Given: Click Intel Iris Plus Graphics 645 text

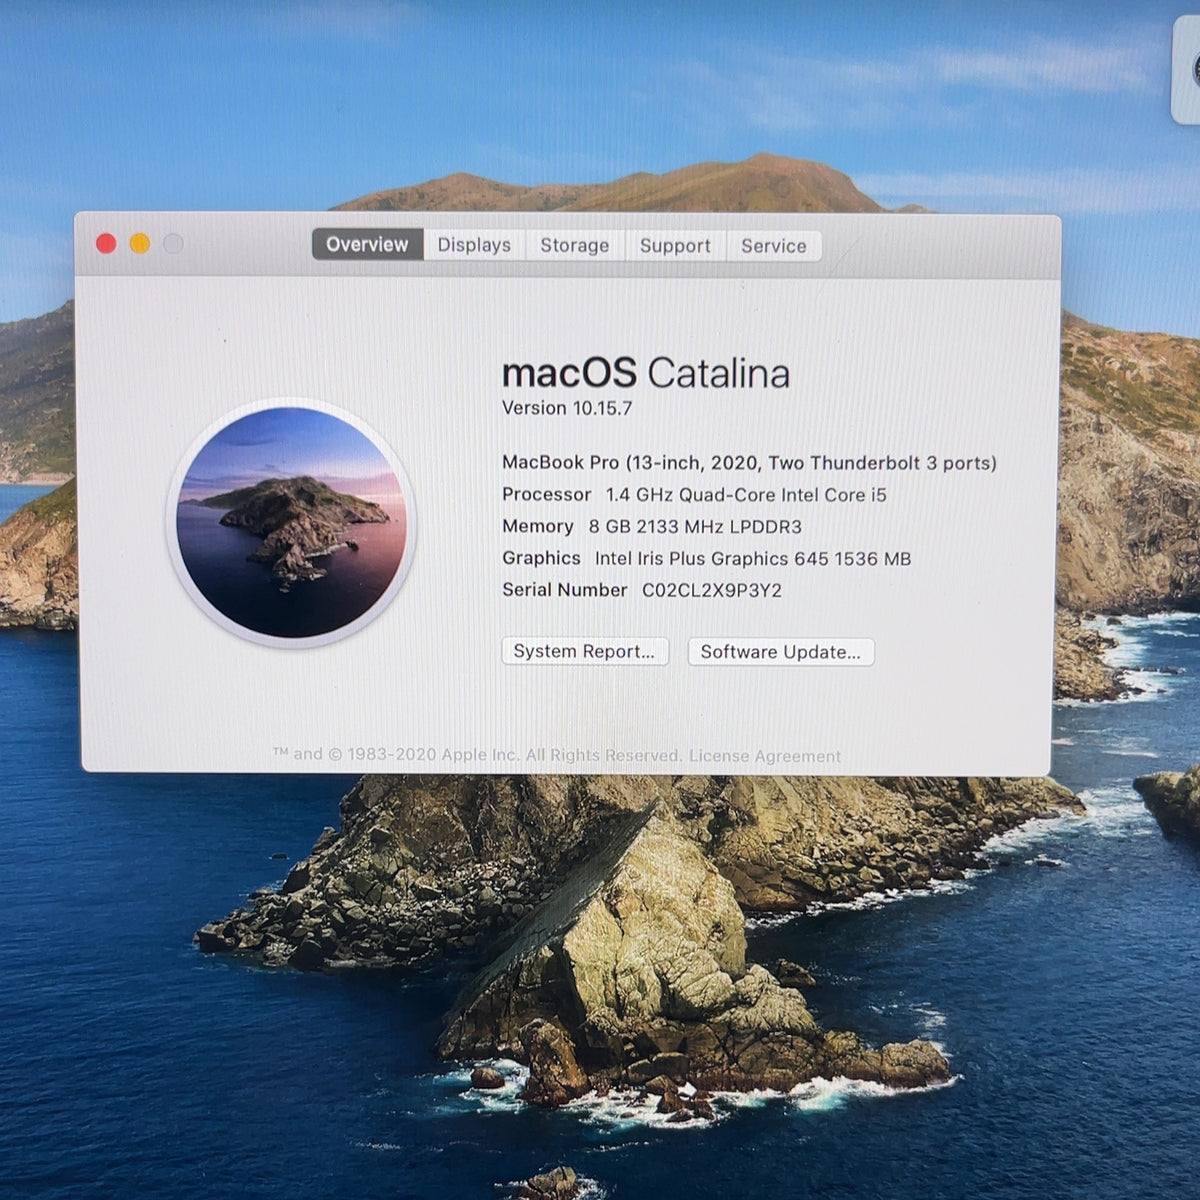Looking at the screenshot, I should point(753,559).
